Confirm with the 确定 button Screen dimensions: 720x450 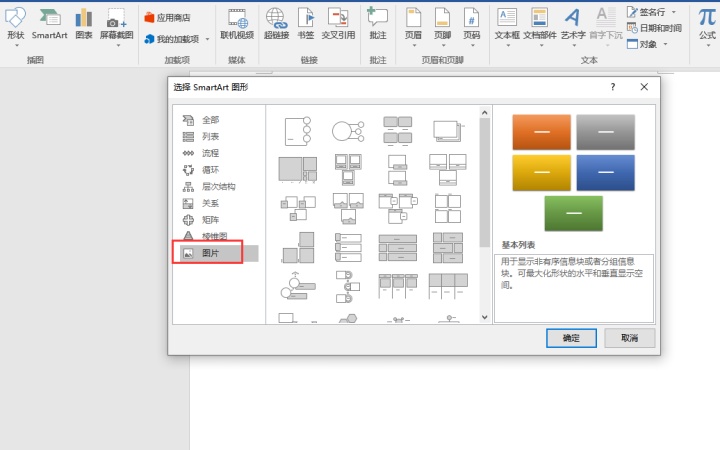pyautogui.click(x=571, y=338)
